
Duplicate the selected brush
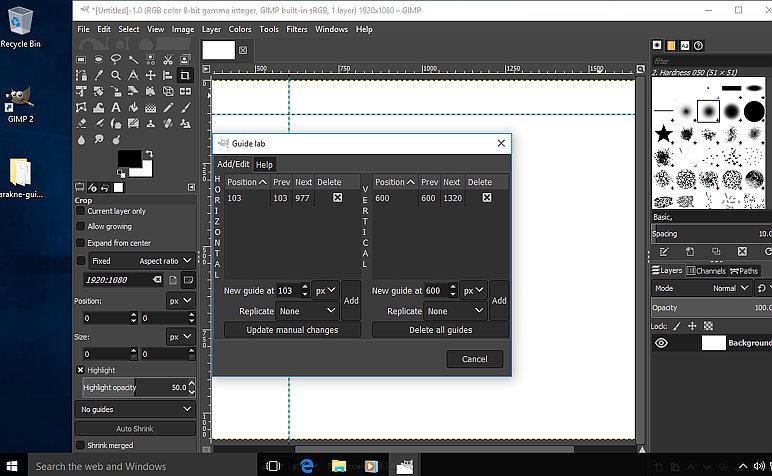tap(716, 252)
